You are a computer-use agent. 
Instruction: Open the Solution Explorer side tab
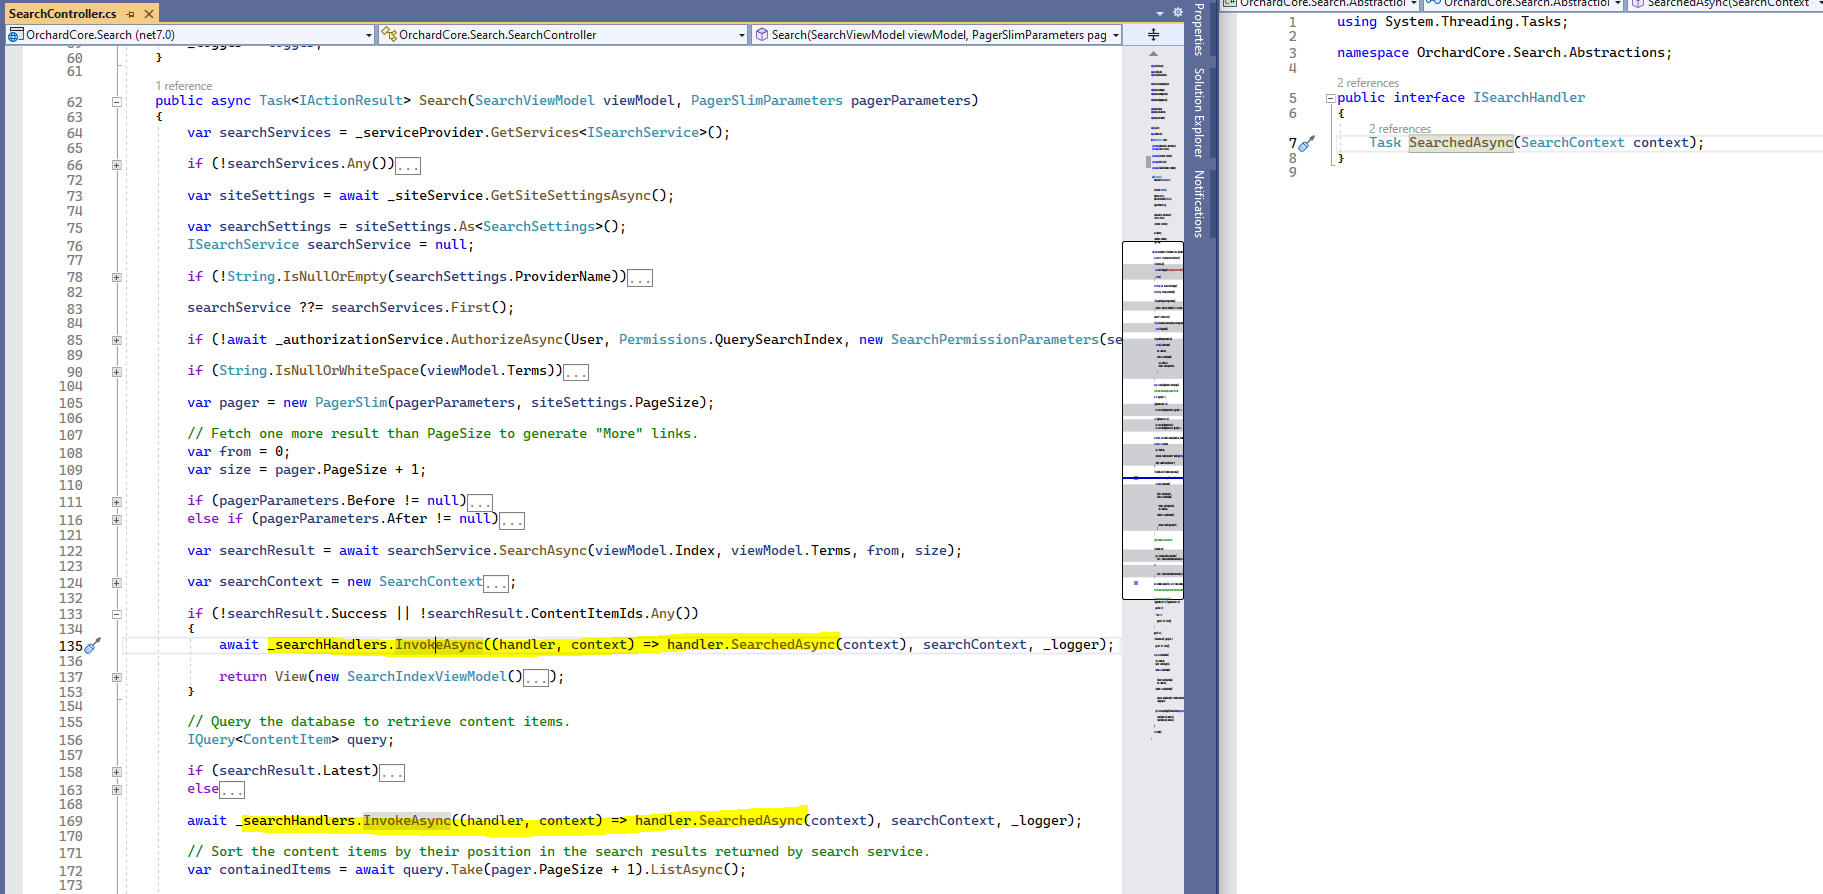[x=1198, y=113]
